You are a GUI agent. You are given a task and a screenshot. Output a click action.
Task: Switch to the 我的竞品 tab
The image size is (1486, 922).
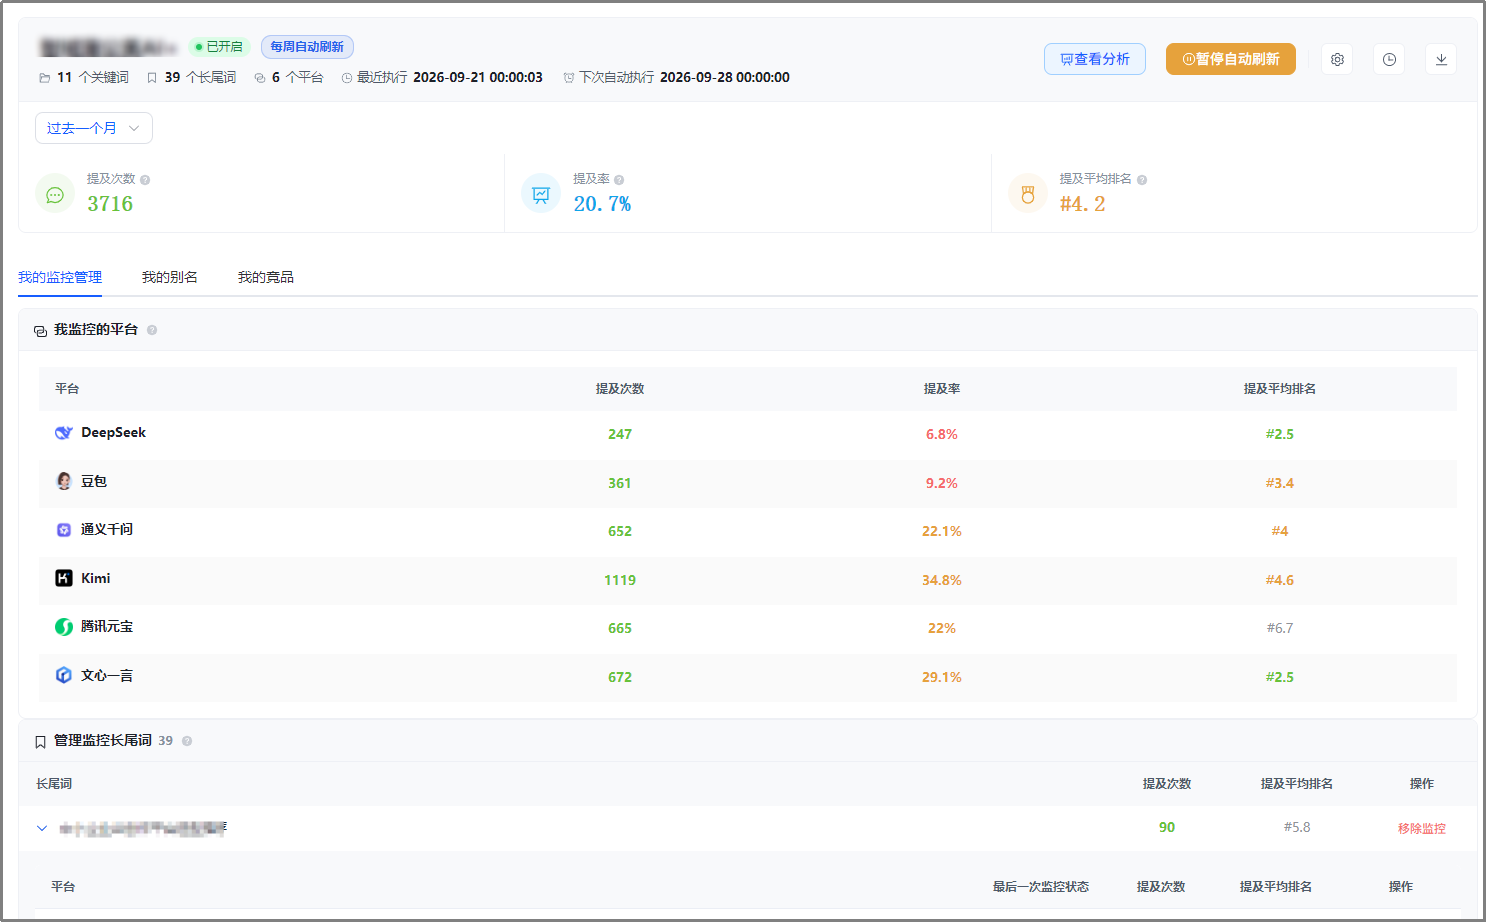[266, 277]
